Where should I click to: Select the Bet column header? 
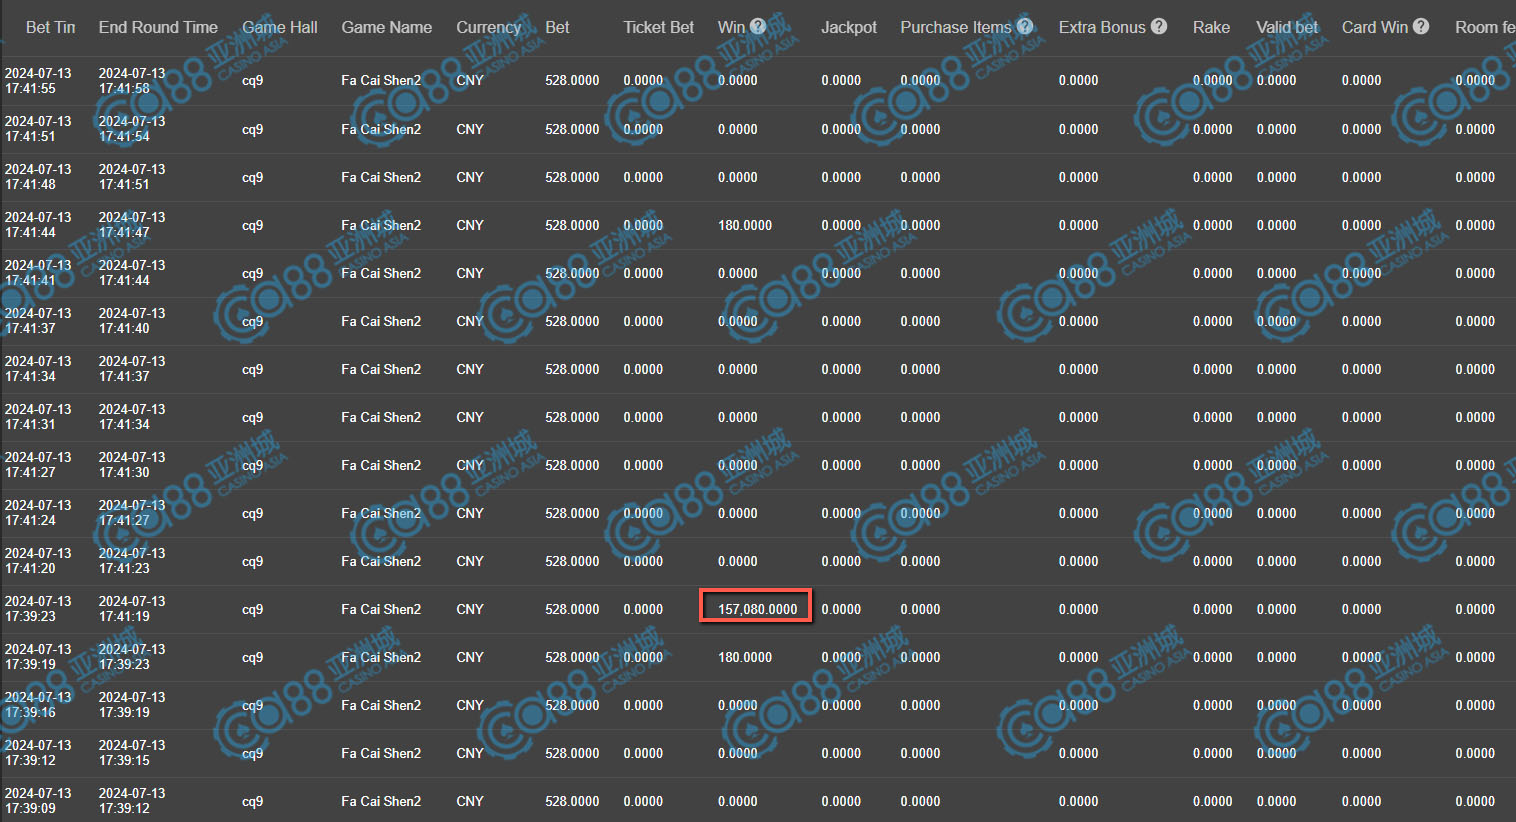558,27
